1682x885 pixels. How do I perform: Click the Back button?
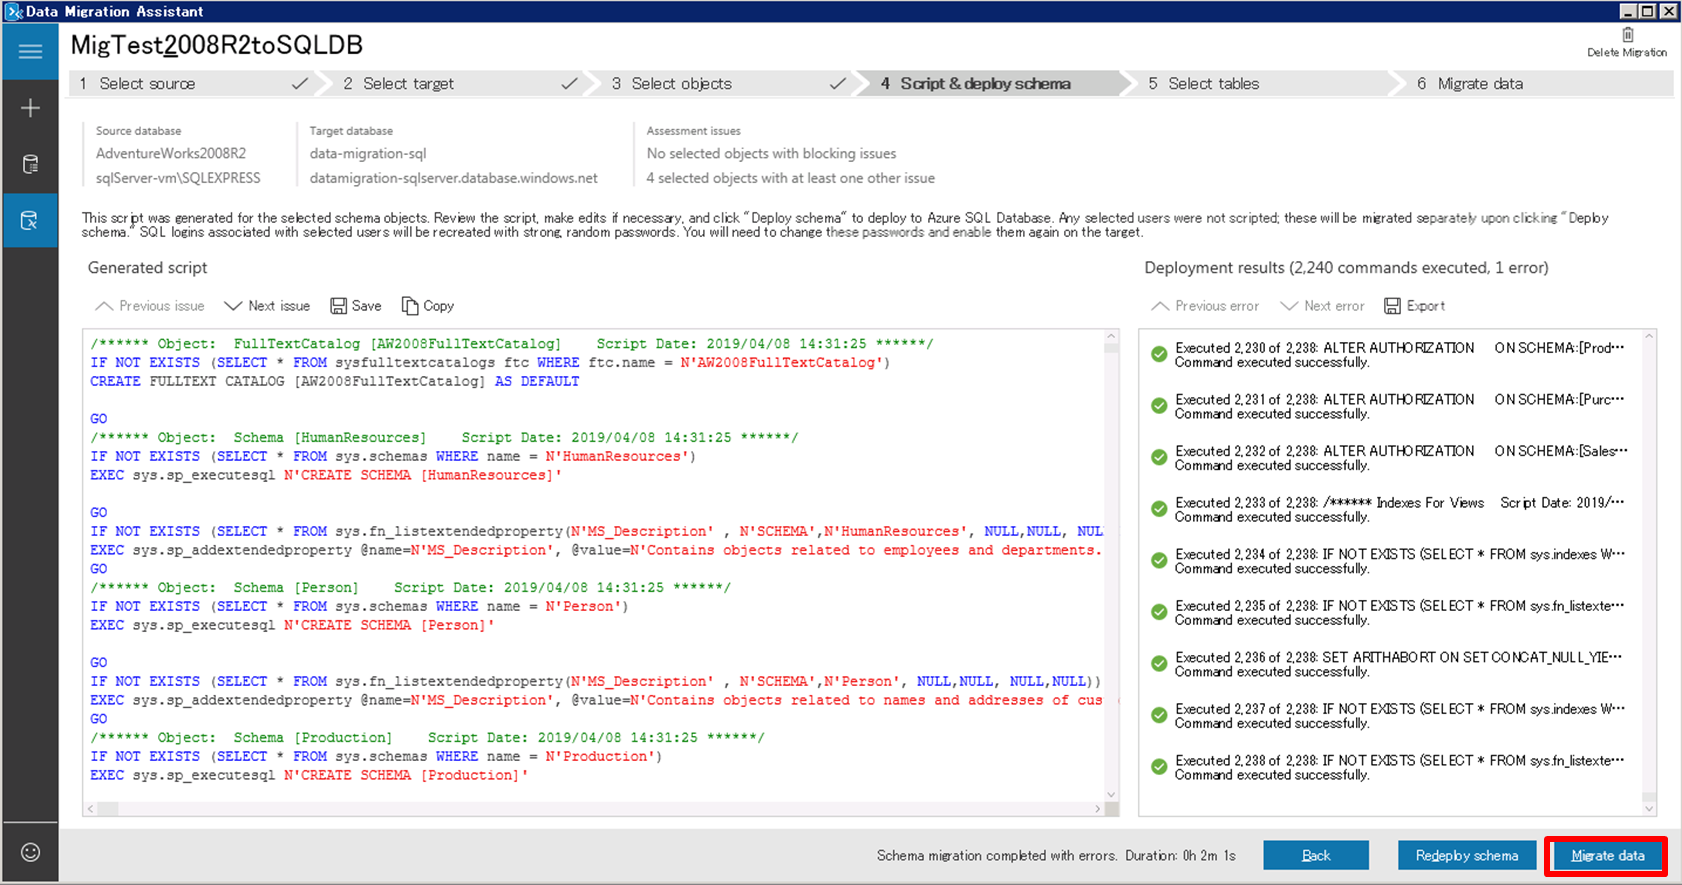(x=1316, y=855)
